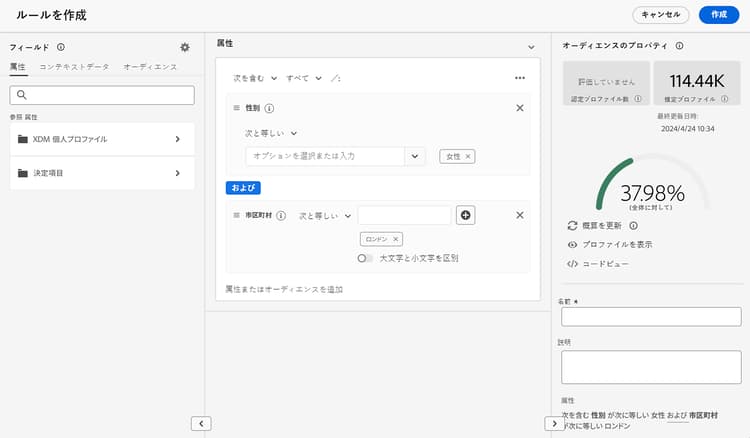Open コードビュー
Screen dimensions: 750x438
pyautogui.click(x=598, y=263)
